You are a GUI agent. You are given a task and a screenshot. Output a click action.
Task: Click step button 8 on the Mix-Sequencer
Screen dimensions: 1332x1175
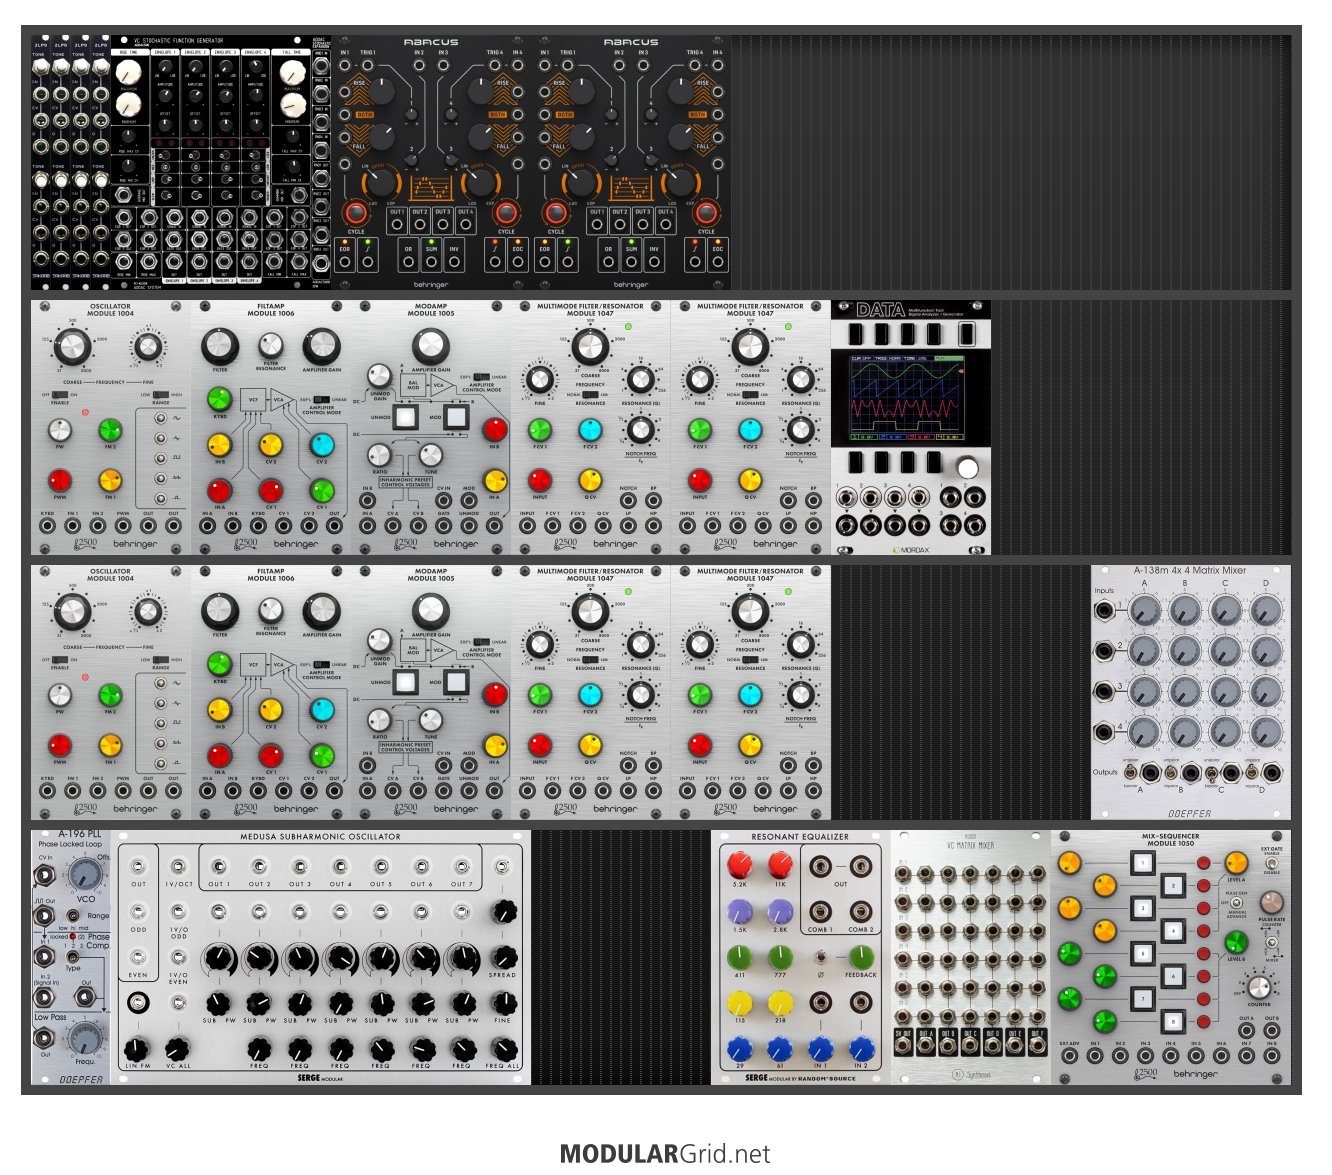click(1173, 1022)
